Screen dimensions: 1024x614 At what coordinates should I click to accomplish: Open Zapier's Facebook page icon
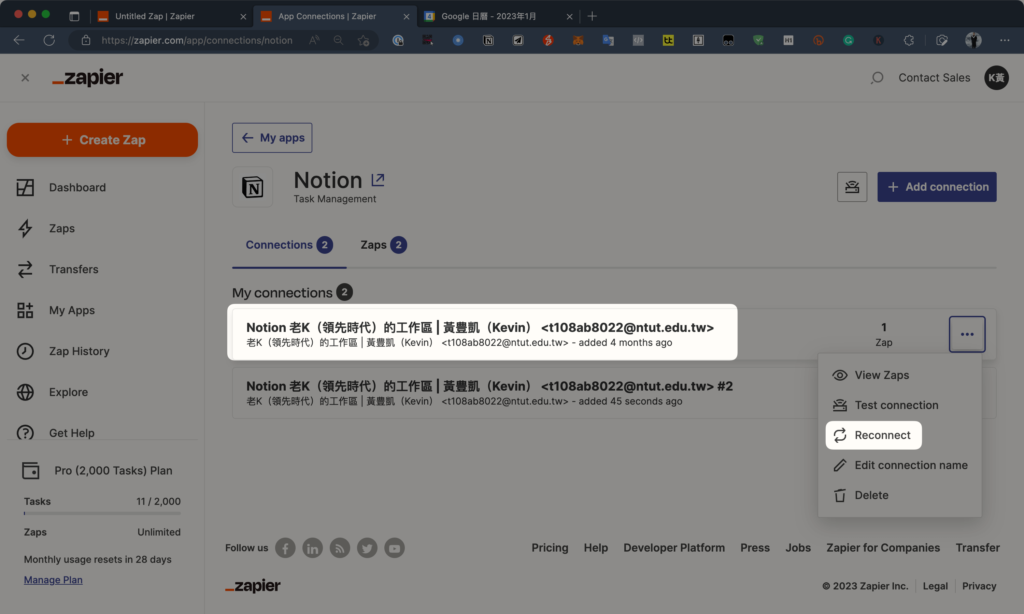[285, 548]
